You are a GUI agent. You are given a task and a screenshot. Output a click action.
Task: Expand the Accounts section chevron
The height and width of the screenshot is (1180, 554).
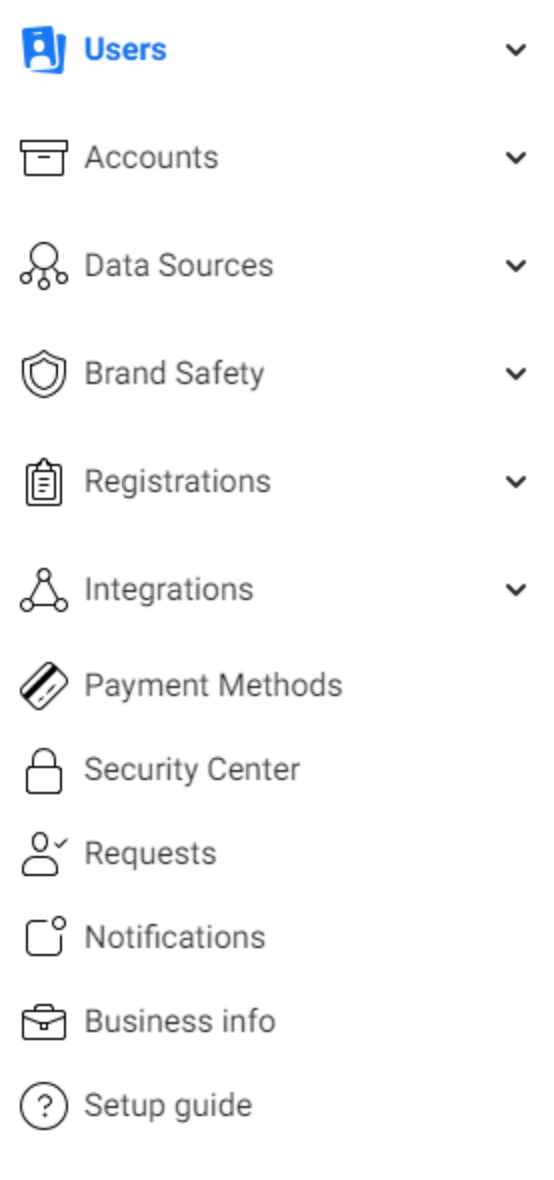516,158
